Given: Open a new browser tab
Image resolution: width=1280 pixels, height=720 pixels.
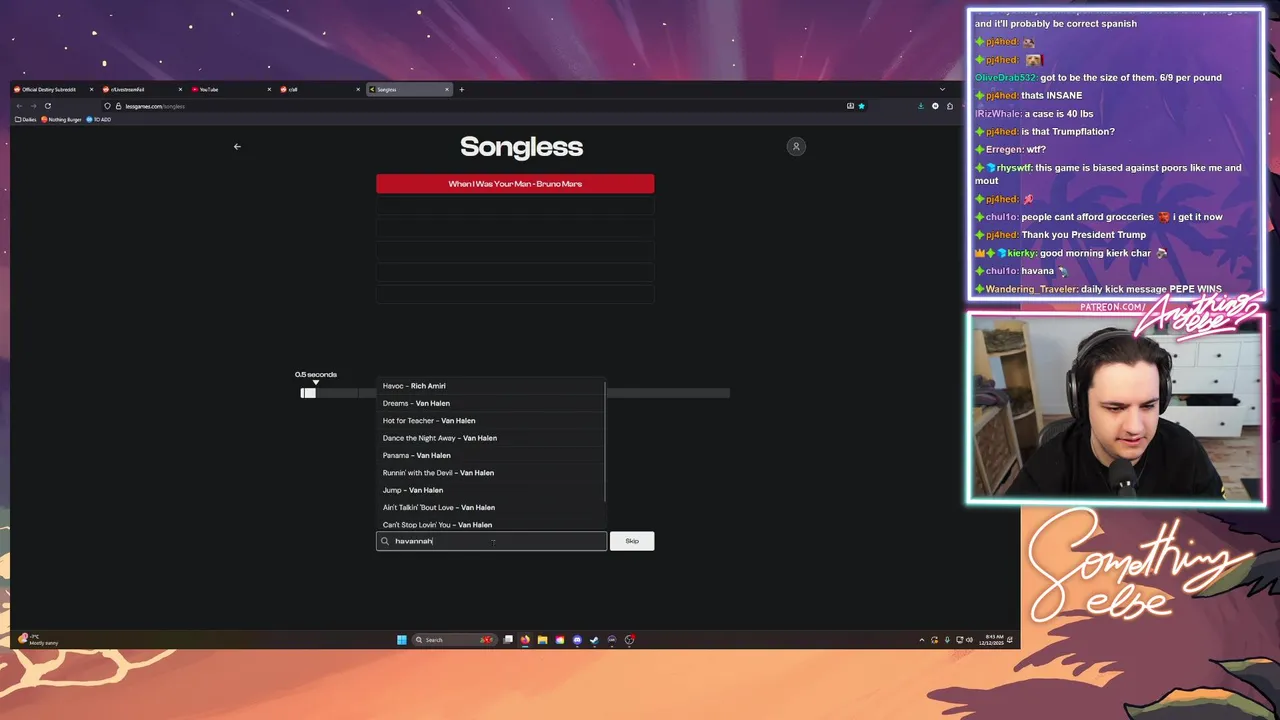Looking at the screenshot, I should (x=461, y=89).
